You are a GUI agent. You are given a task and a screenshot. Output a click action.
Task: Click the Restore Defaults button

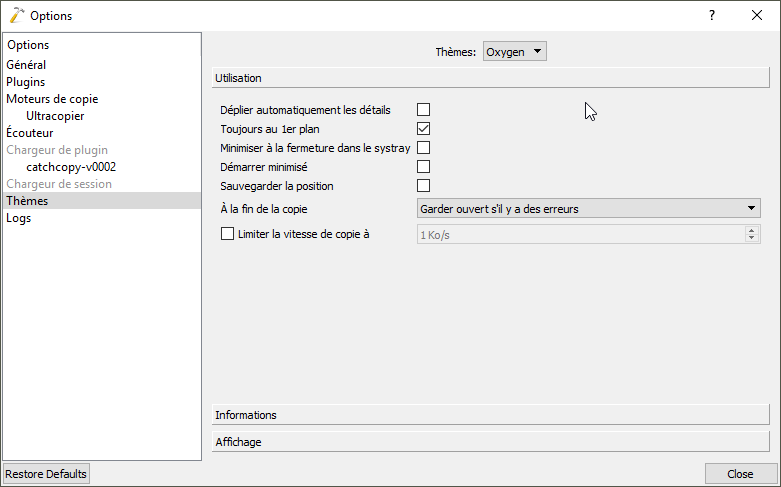(46, 474)
